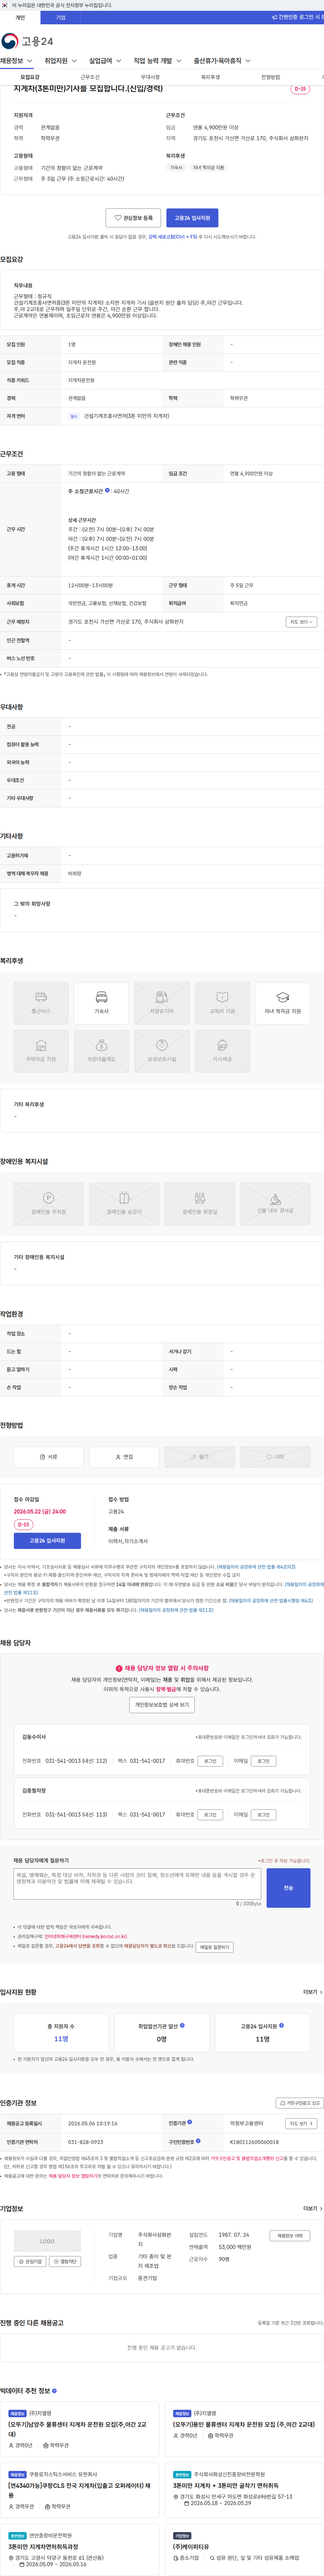
Task: Click the 필기 screening method icon
Action: click(x=200, y=1457)
